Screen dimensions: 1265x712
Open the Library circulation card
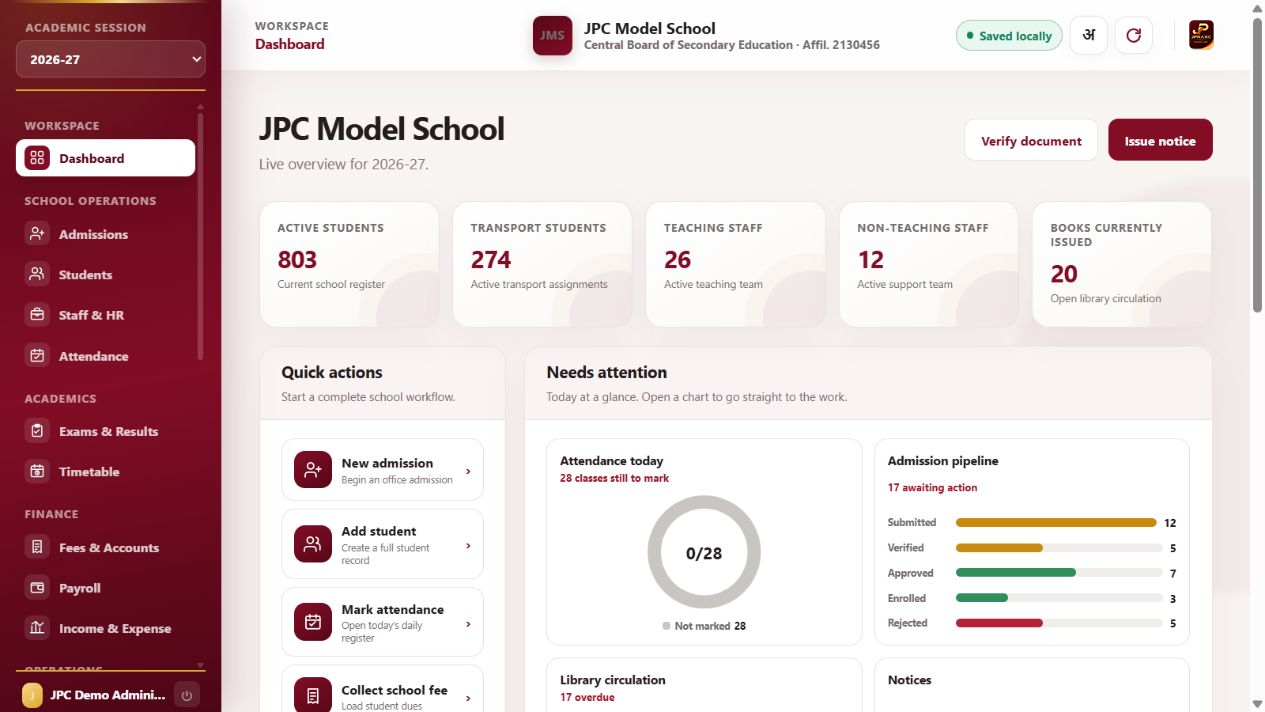(704, 684)
